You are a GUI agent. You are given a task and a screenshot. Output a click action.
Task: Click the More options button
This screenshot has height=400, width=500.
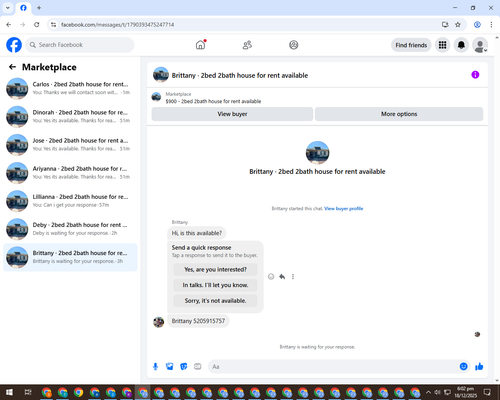(399, 114)
